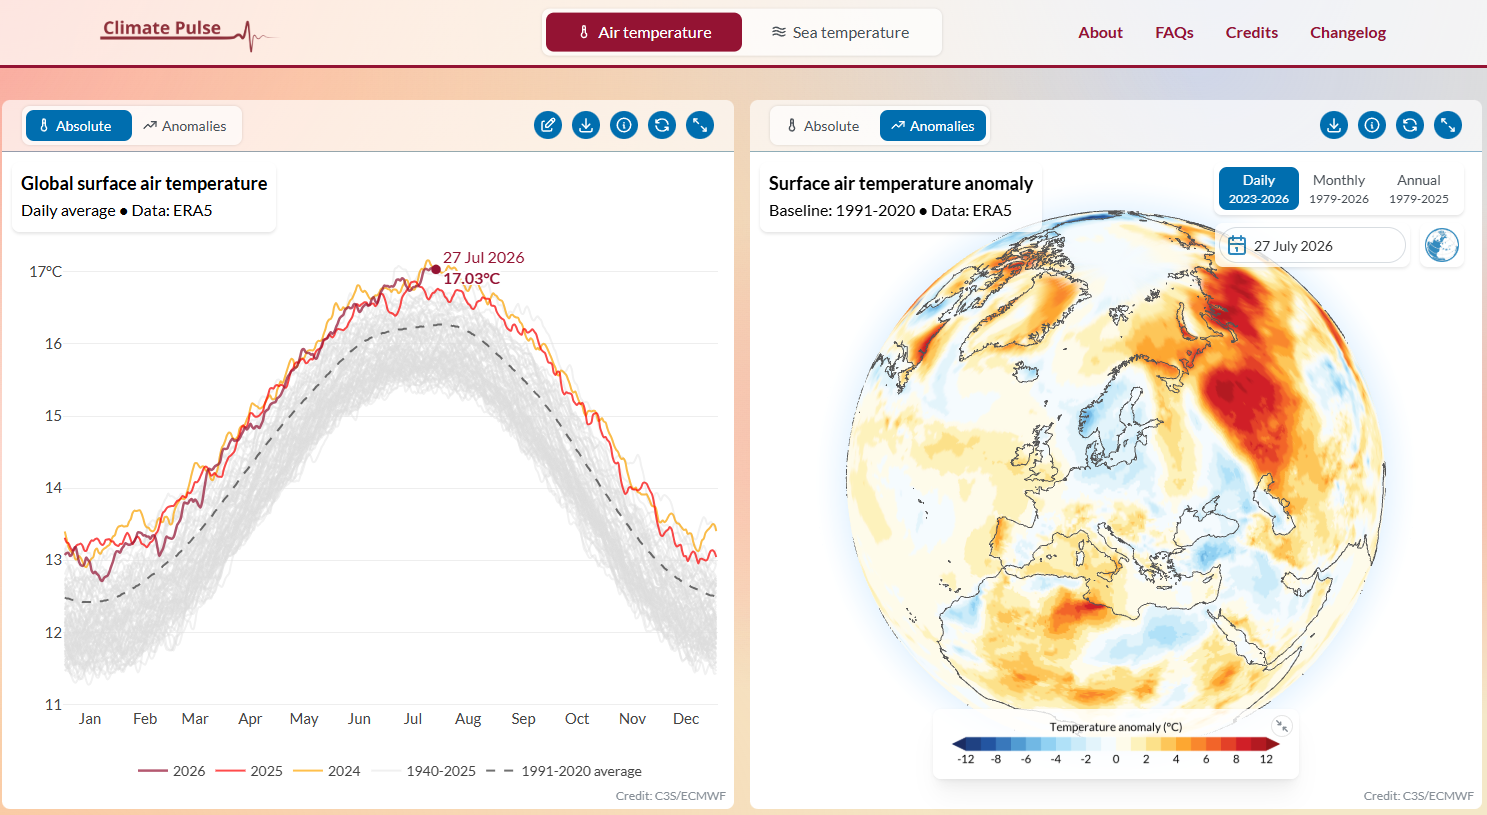Switch map panel to Absolute view
The height and width of the screenshot is (815, 1487).
coord(823,126)
